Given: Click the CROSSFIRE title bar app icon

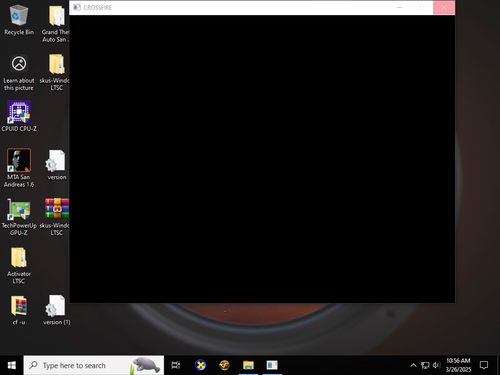Looking at the screenshot, I should 77,7.
